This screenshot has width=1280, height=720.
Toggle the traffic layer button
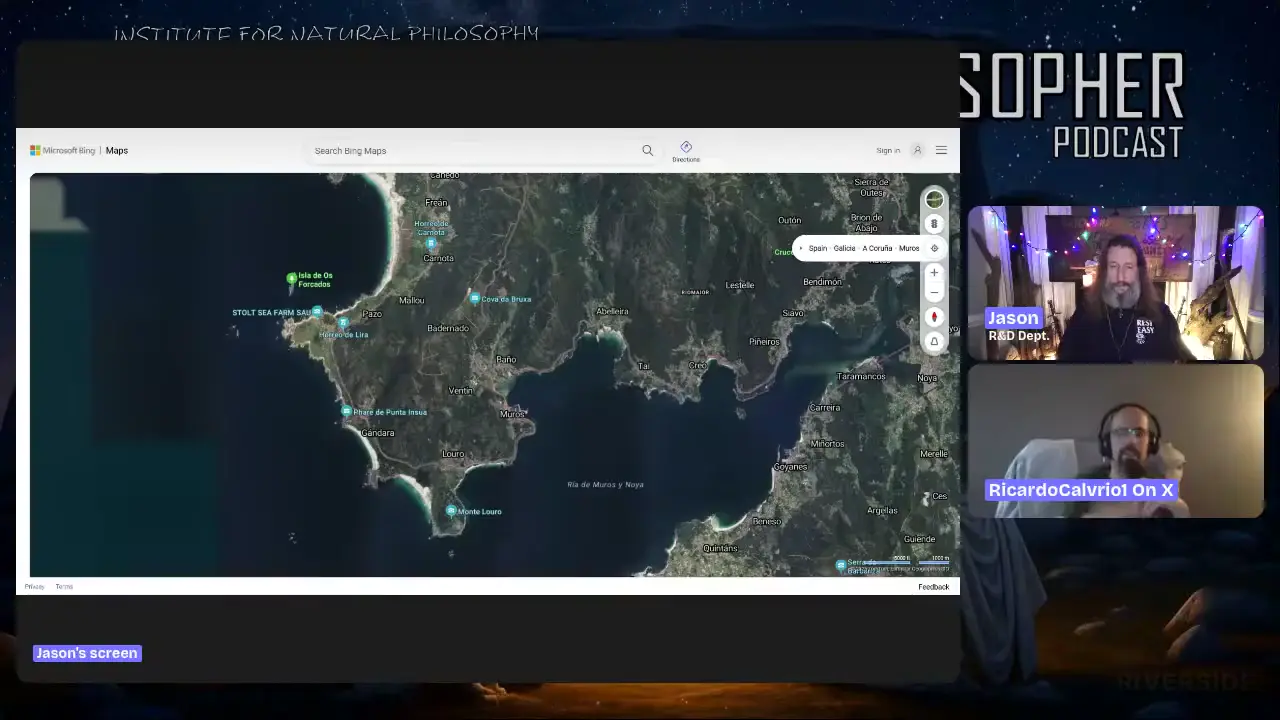coord(934,224)
